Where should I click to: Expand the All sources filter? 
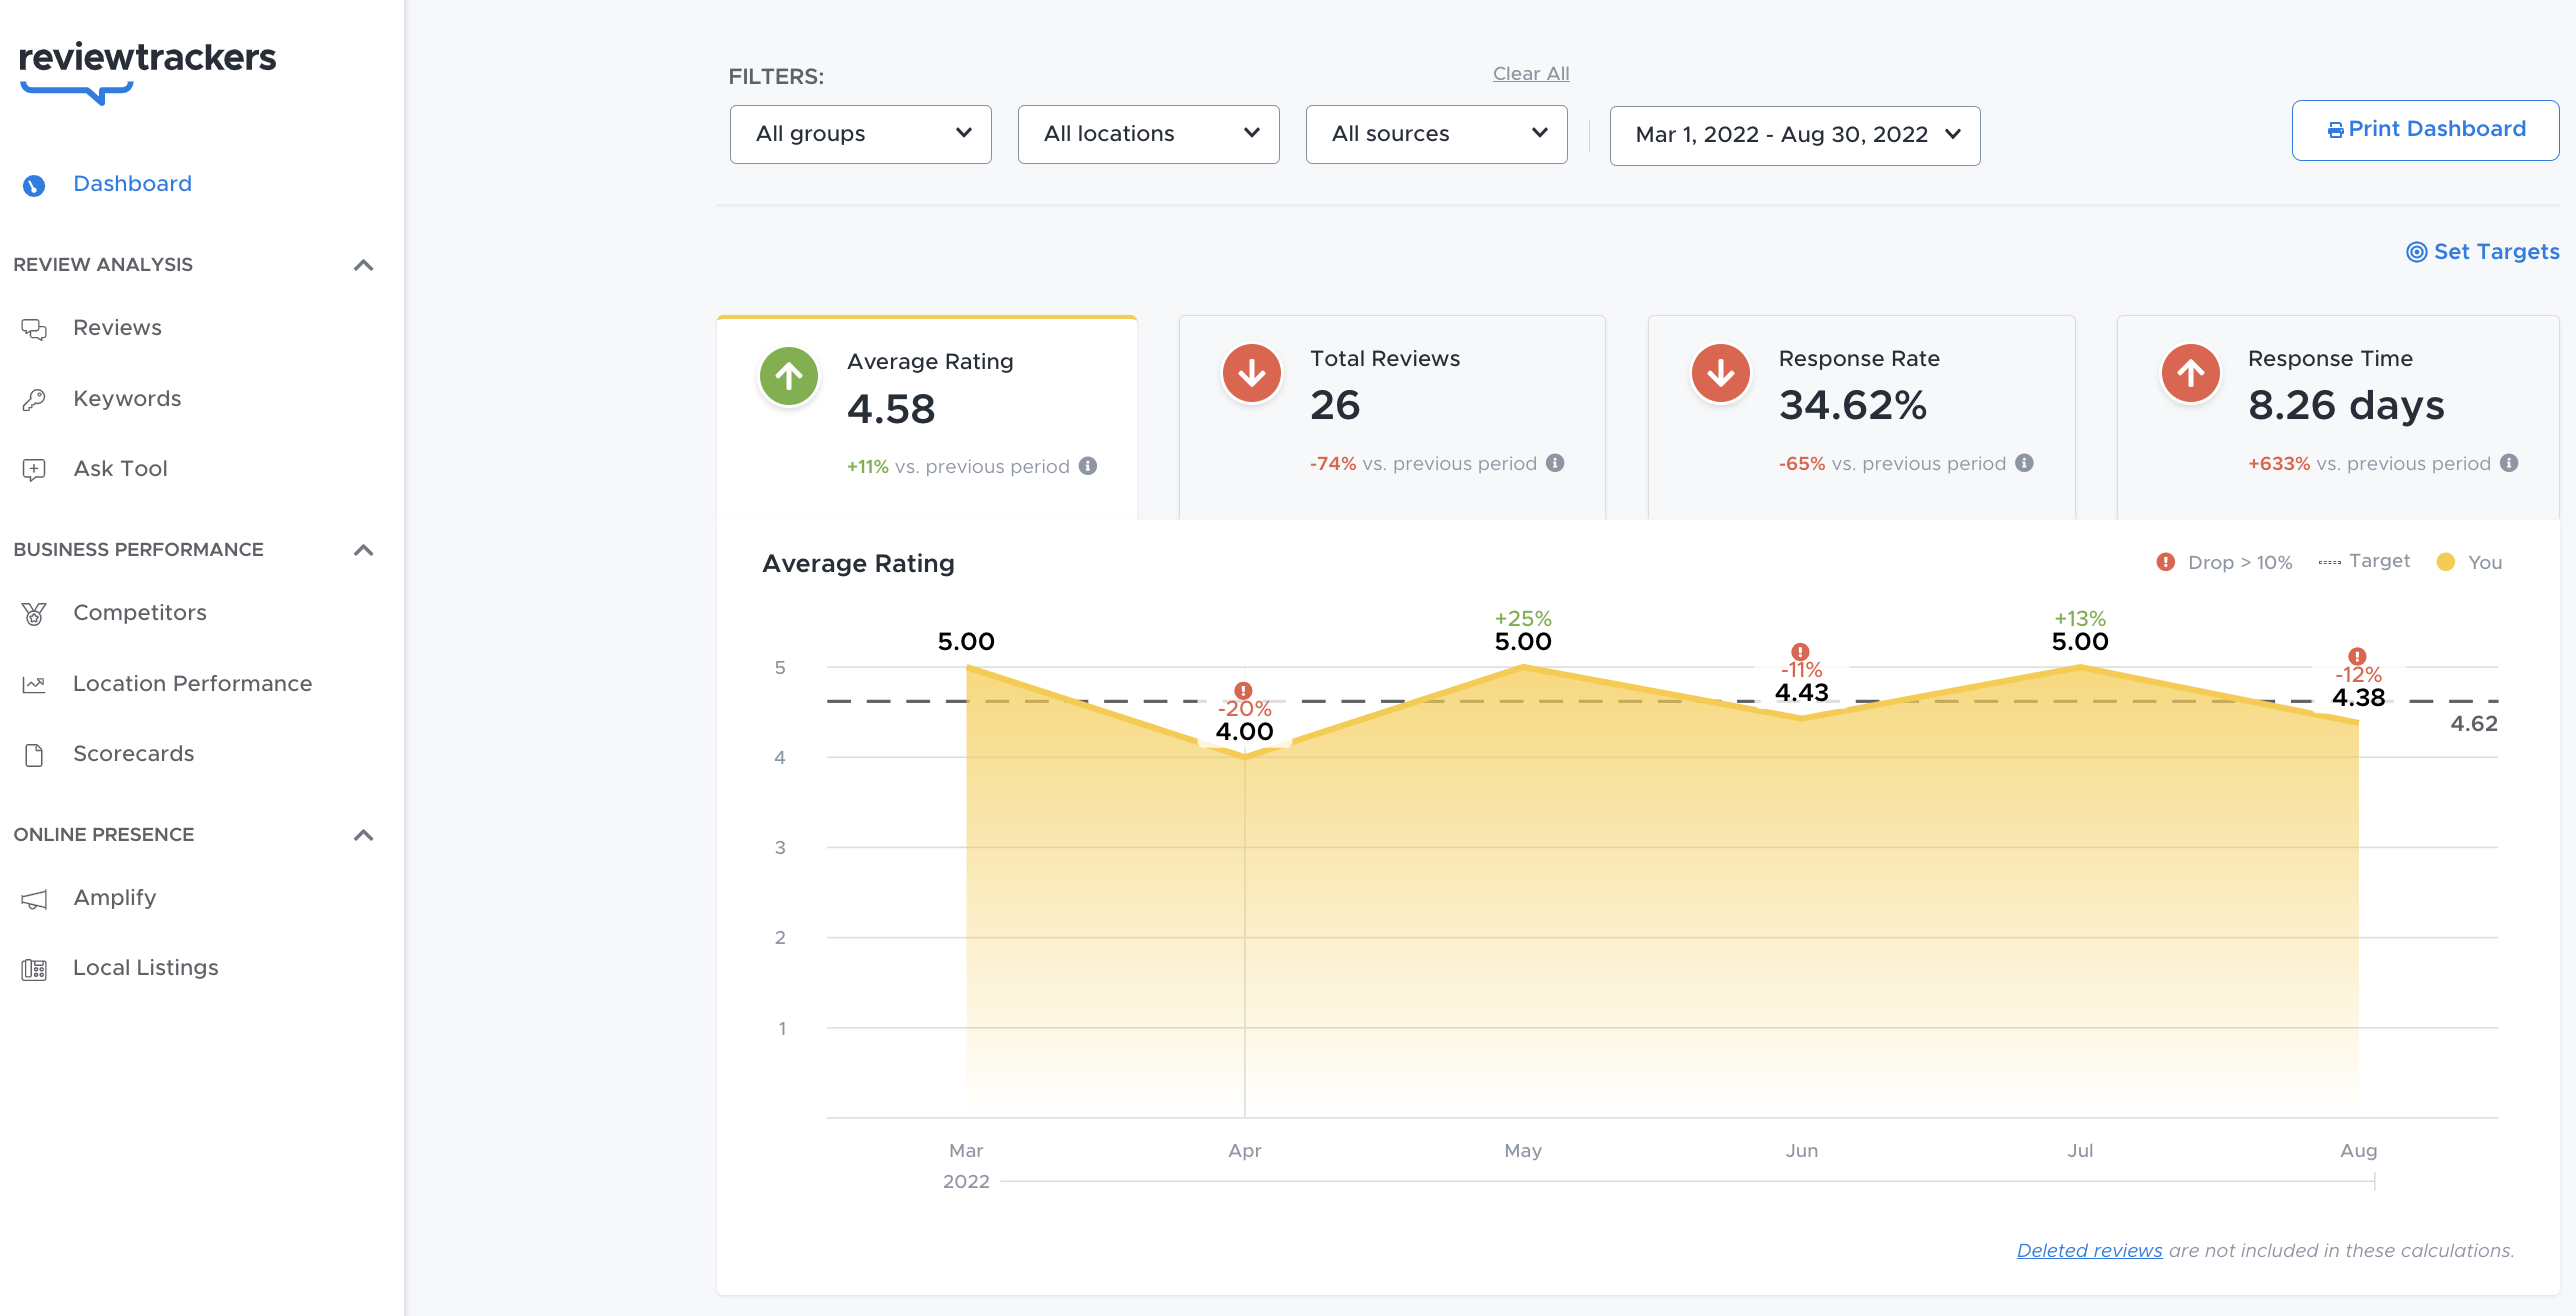(x=1436, y=133)
